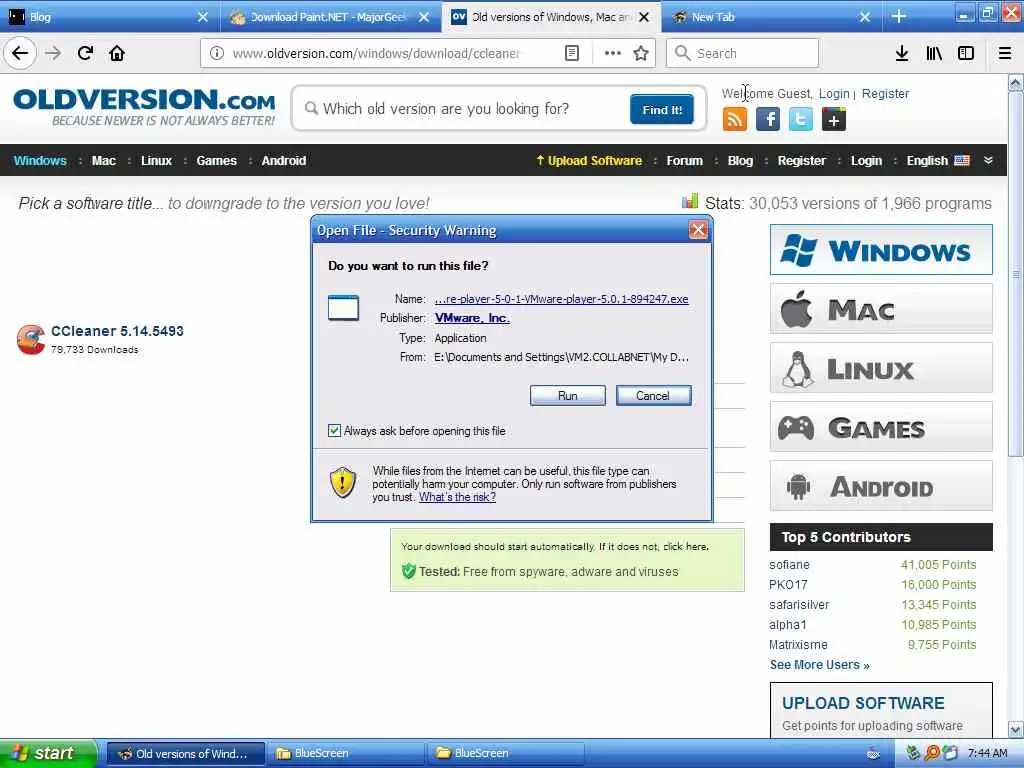Close the Blog tab
The width and height of the screenshot is (1024, 768).
coord(202,17)
